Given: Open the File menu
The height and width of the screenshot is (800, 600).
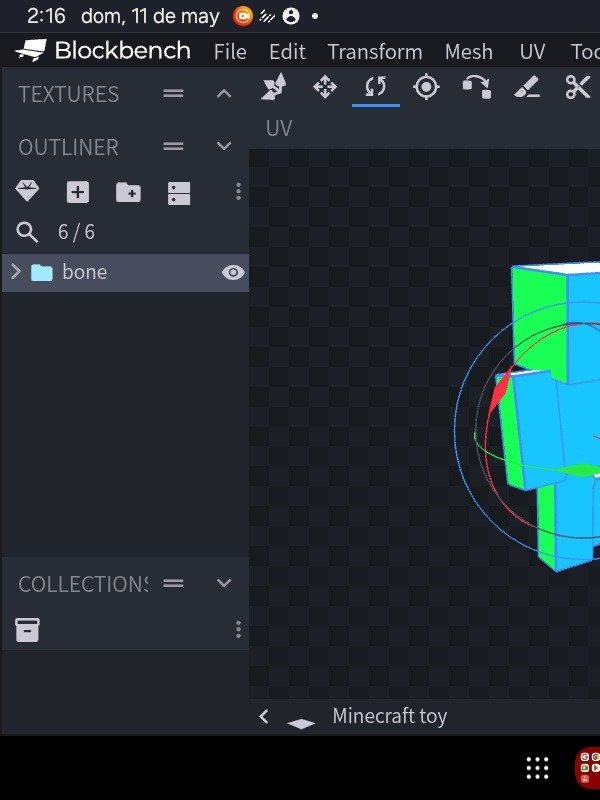Looking at the screenshot, I should pyautogui.click(x=230, y=52).
